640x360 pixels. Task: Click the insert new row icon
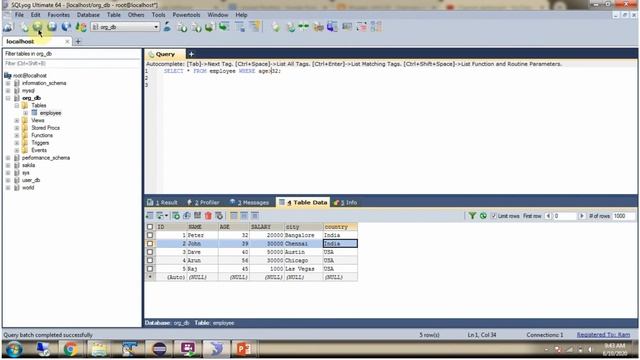[x=176, y=216]
